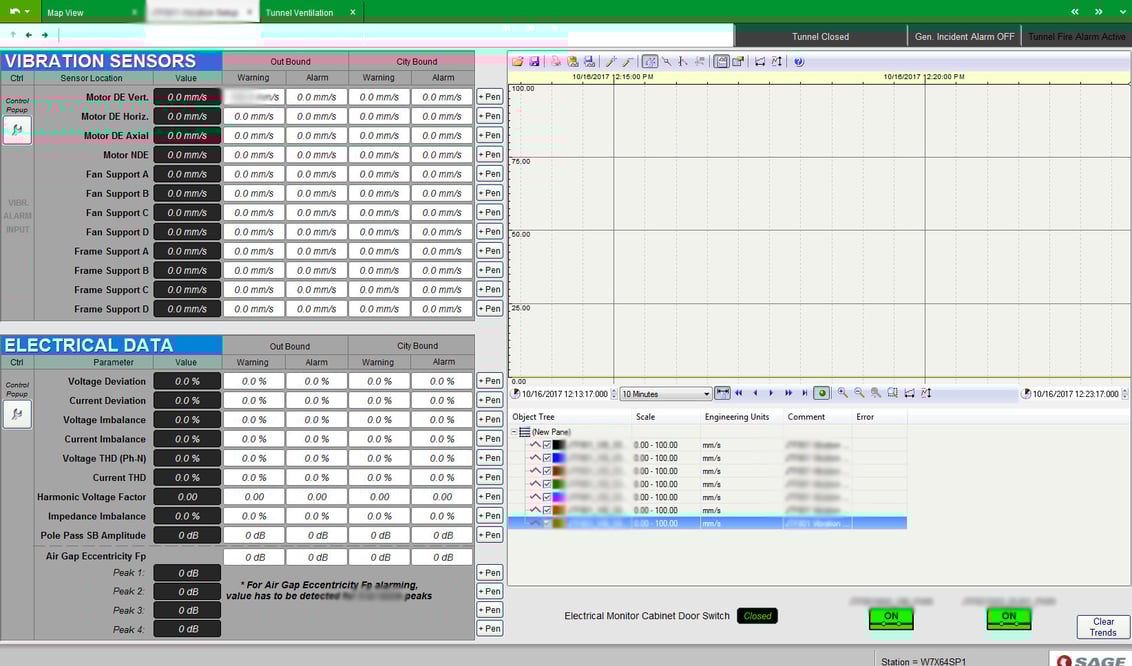This screenshot has height=666, width=1132.
Task: Open the vibration sensors Control Popup icon
Action: tap(16, 131)
